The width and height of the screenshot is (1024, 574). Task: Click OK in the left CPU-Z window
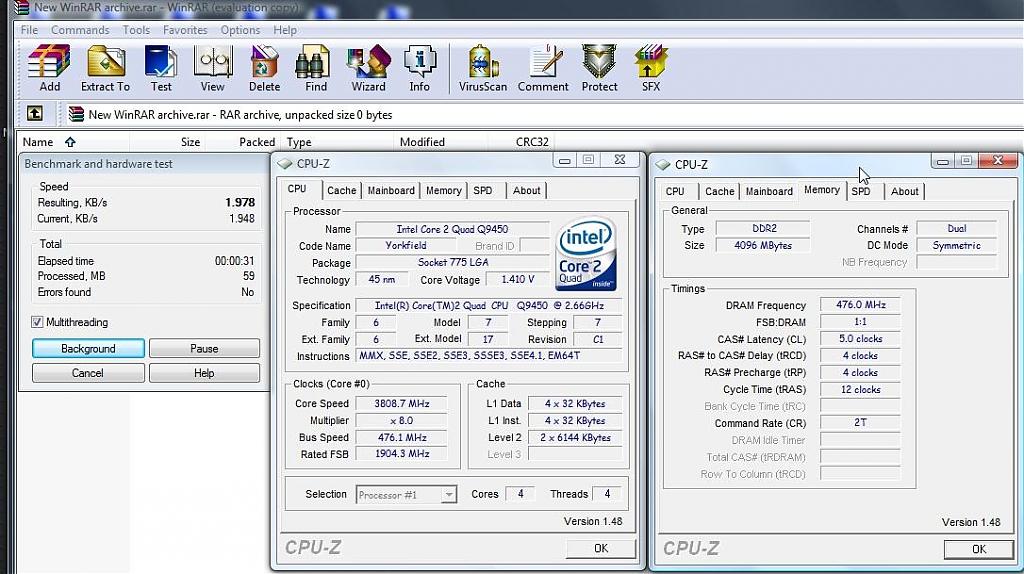pyautogui.click(x=601, y=549)
